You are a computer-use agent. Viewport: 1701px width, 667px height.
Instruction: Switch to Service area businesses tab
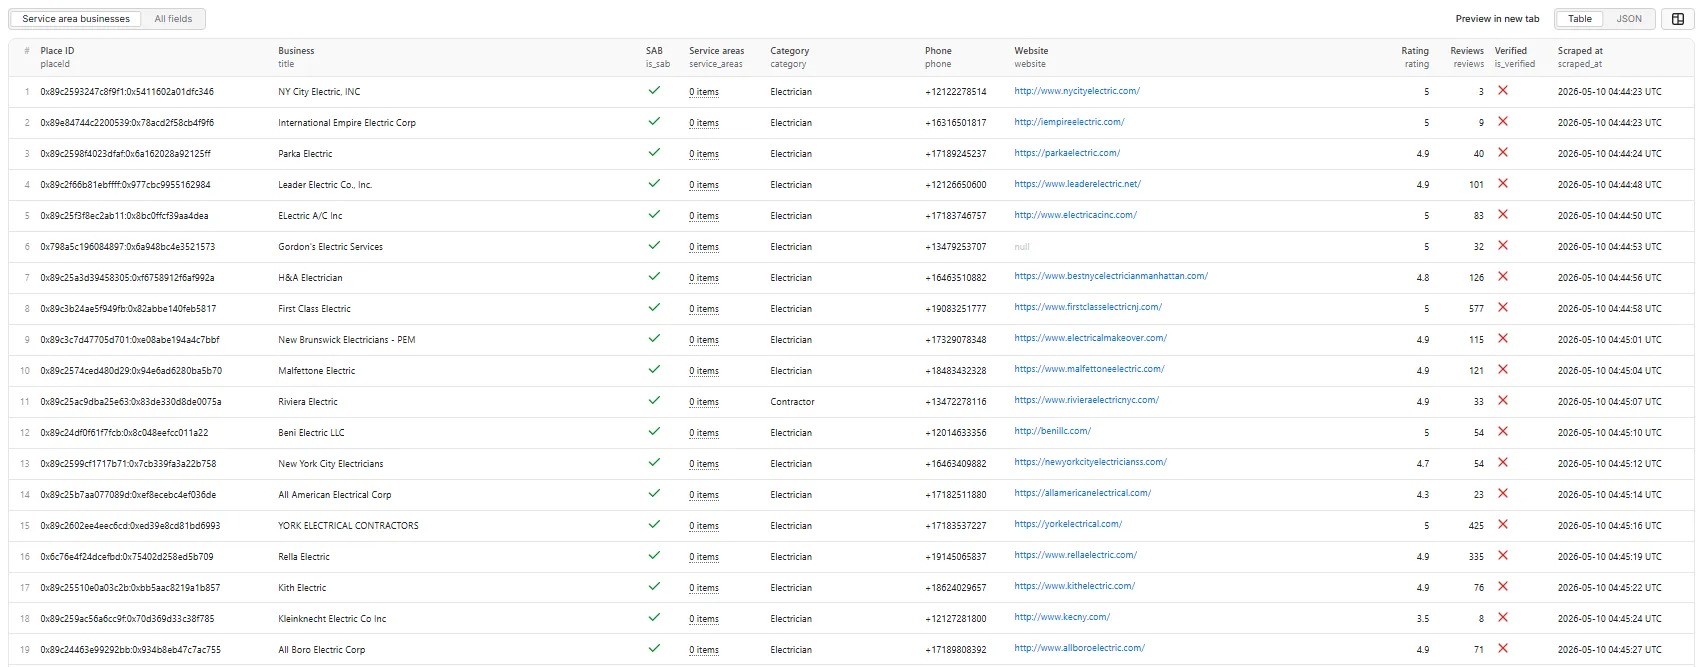coord(76,19)
